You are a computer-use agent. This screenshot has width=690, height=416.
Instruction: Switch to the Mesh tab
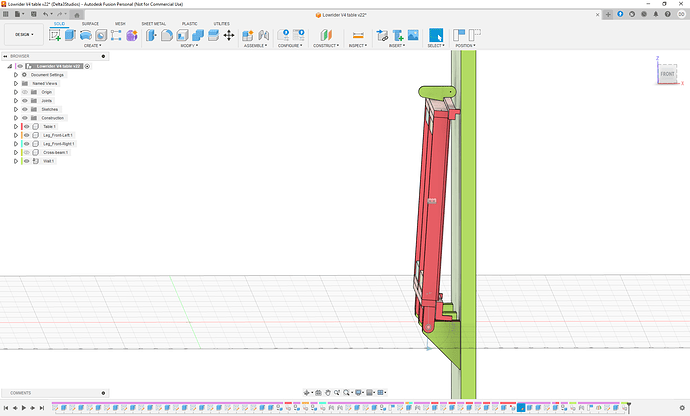(x=120, y=24)
